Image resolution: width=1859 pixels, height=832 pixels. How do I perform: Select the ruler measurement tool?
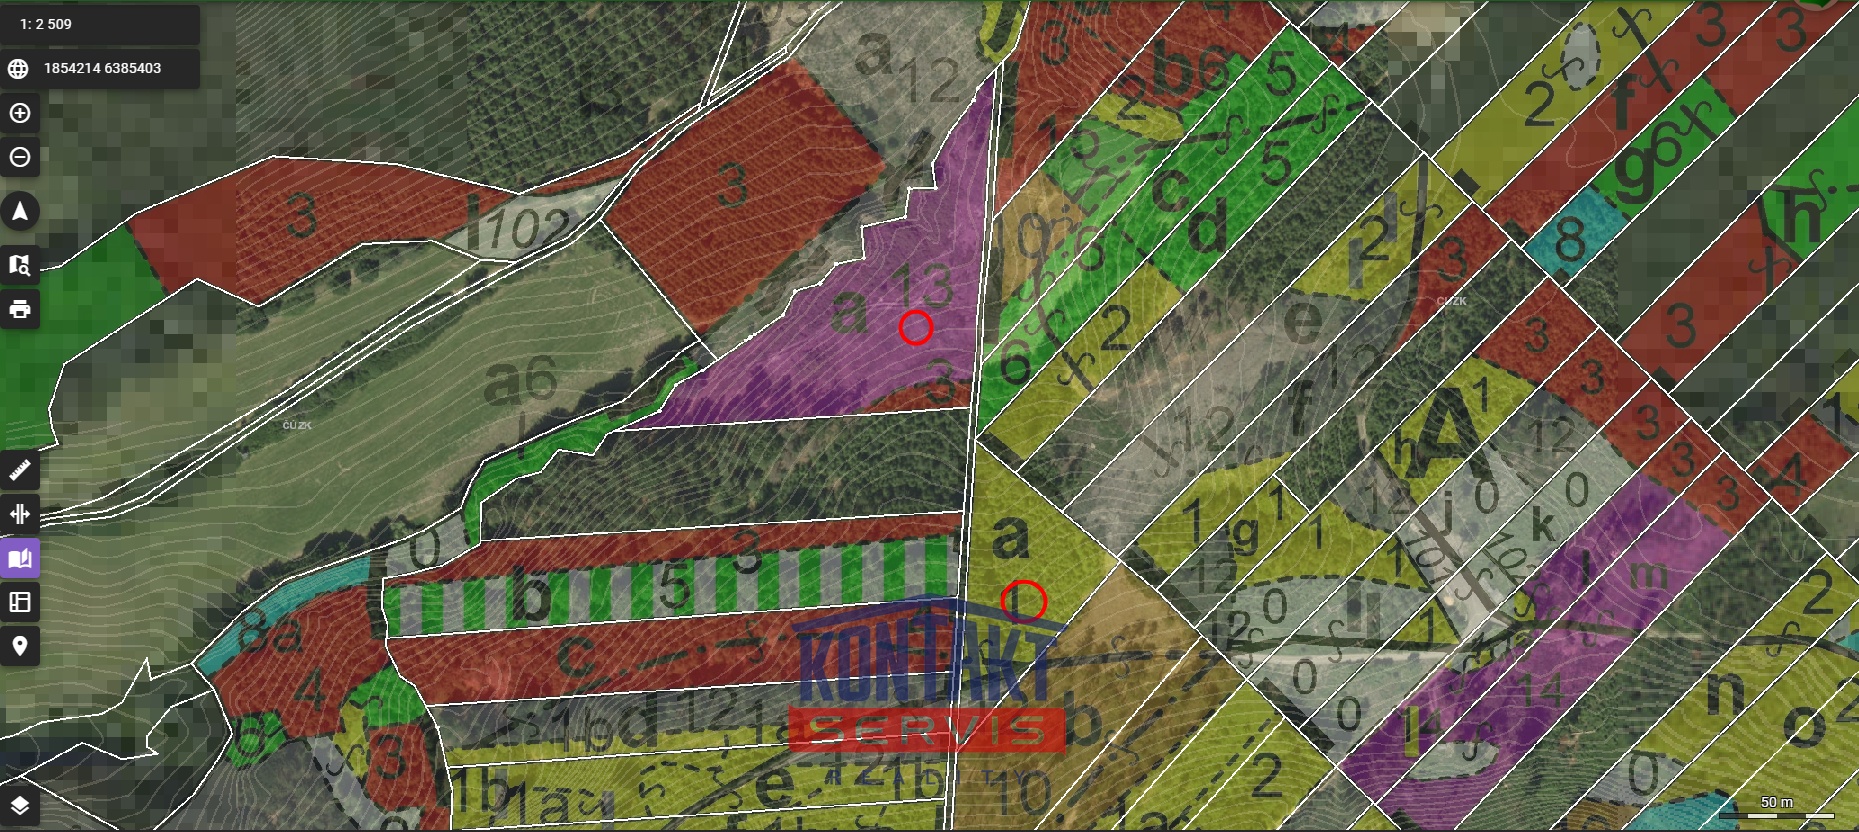20,470
